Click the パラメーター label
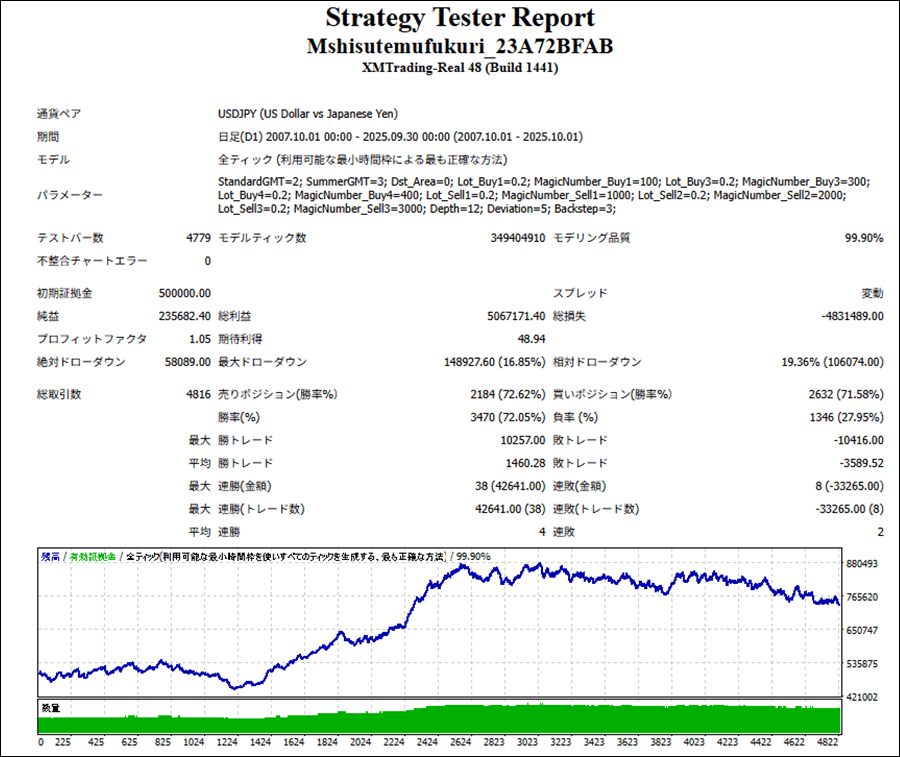The height and width of the screenshot is (757, 900). pos(69,195)
